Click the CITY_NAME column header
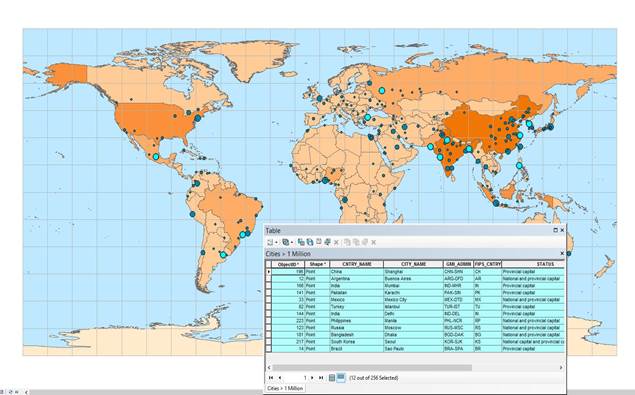This screenshot has width=635, height=395. click(413, 264)
